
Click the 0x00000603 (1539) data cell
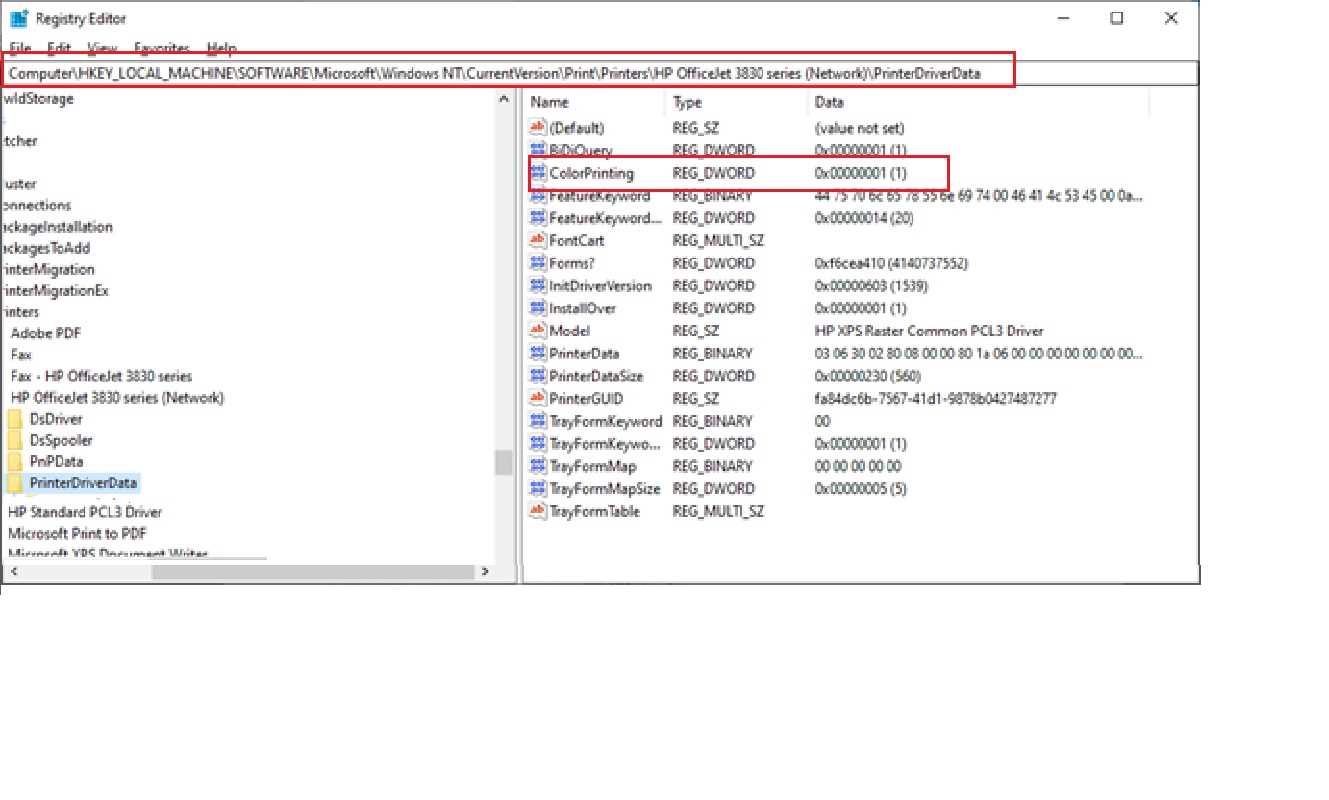point(872,286)
